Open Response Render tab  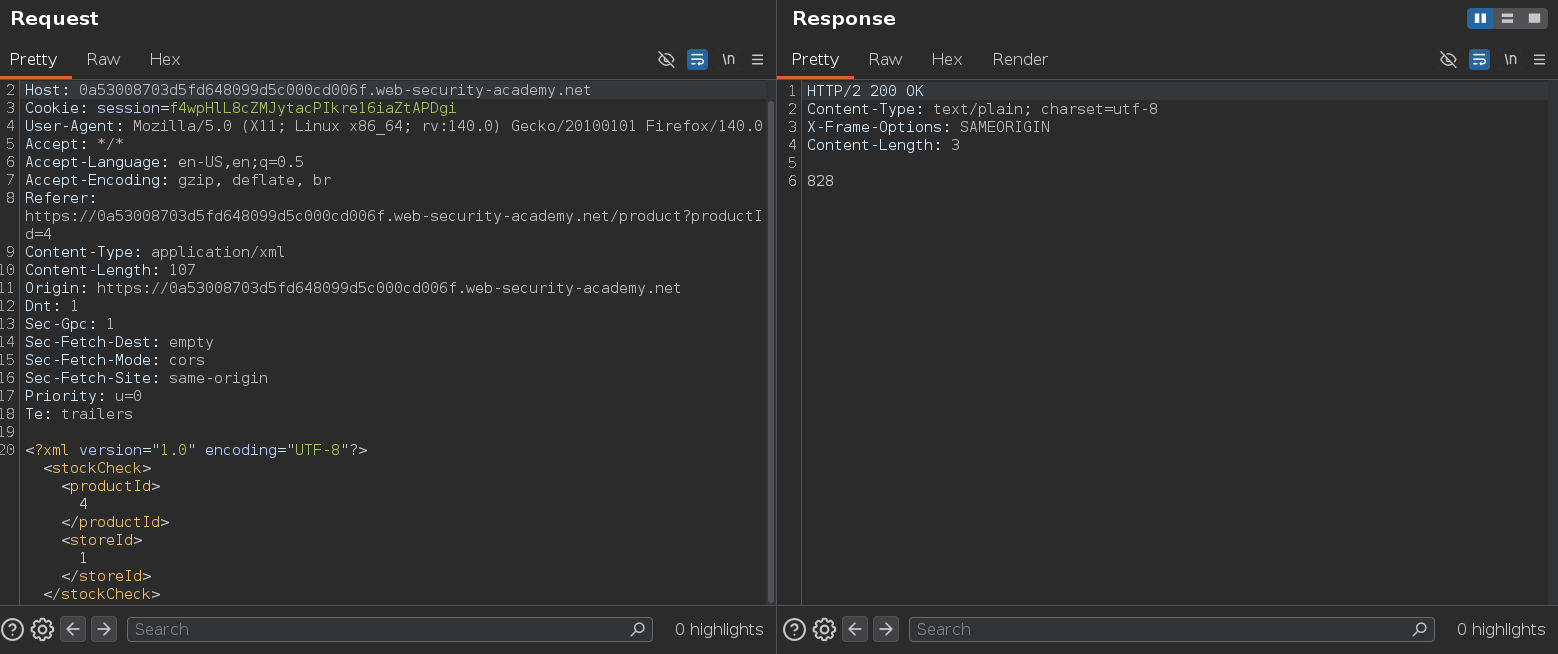[1020, 59]
